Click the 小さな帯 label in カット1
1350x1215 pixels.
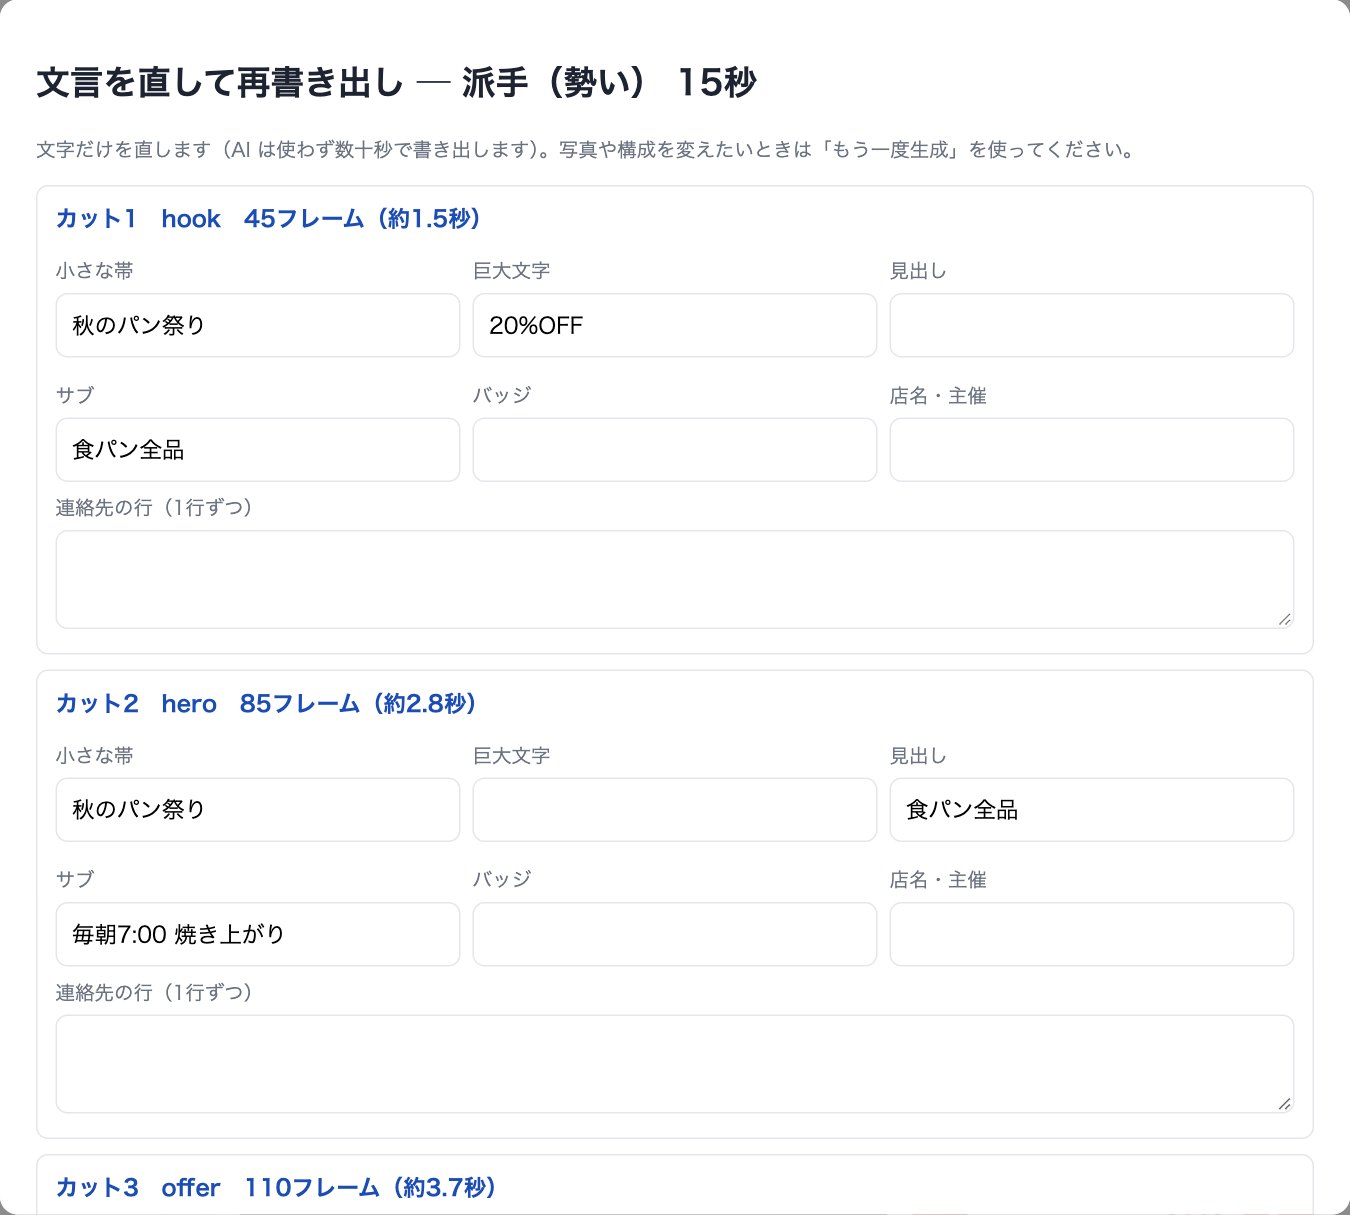pos(95,271)
